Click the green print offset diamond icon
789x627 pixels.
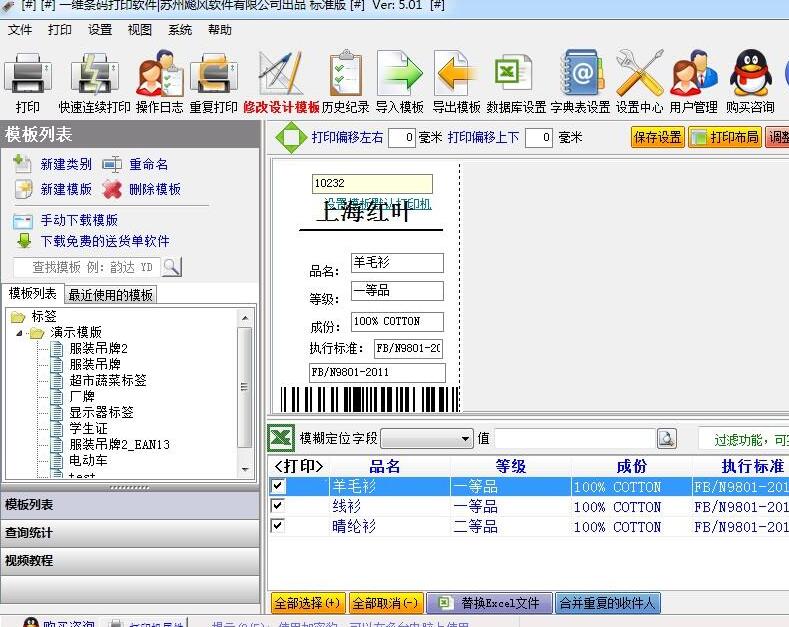click(291, 137)
